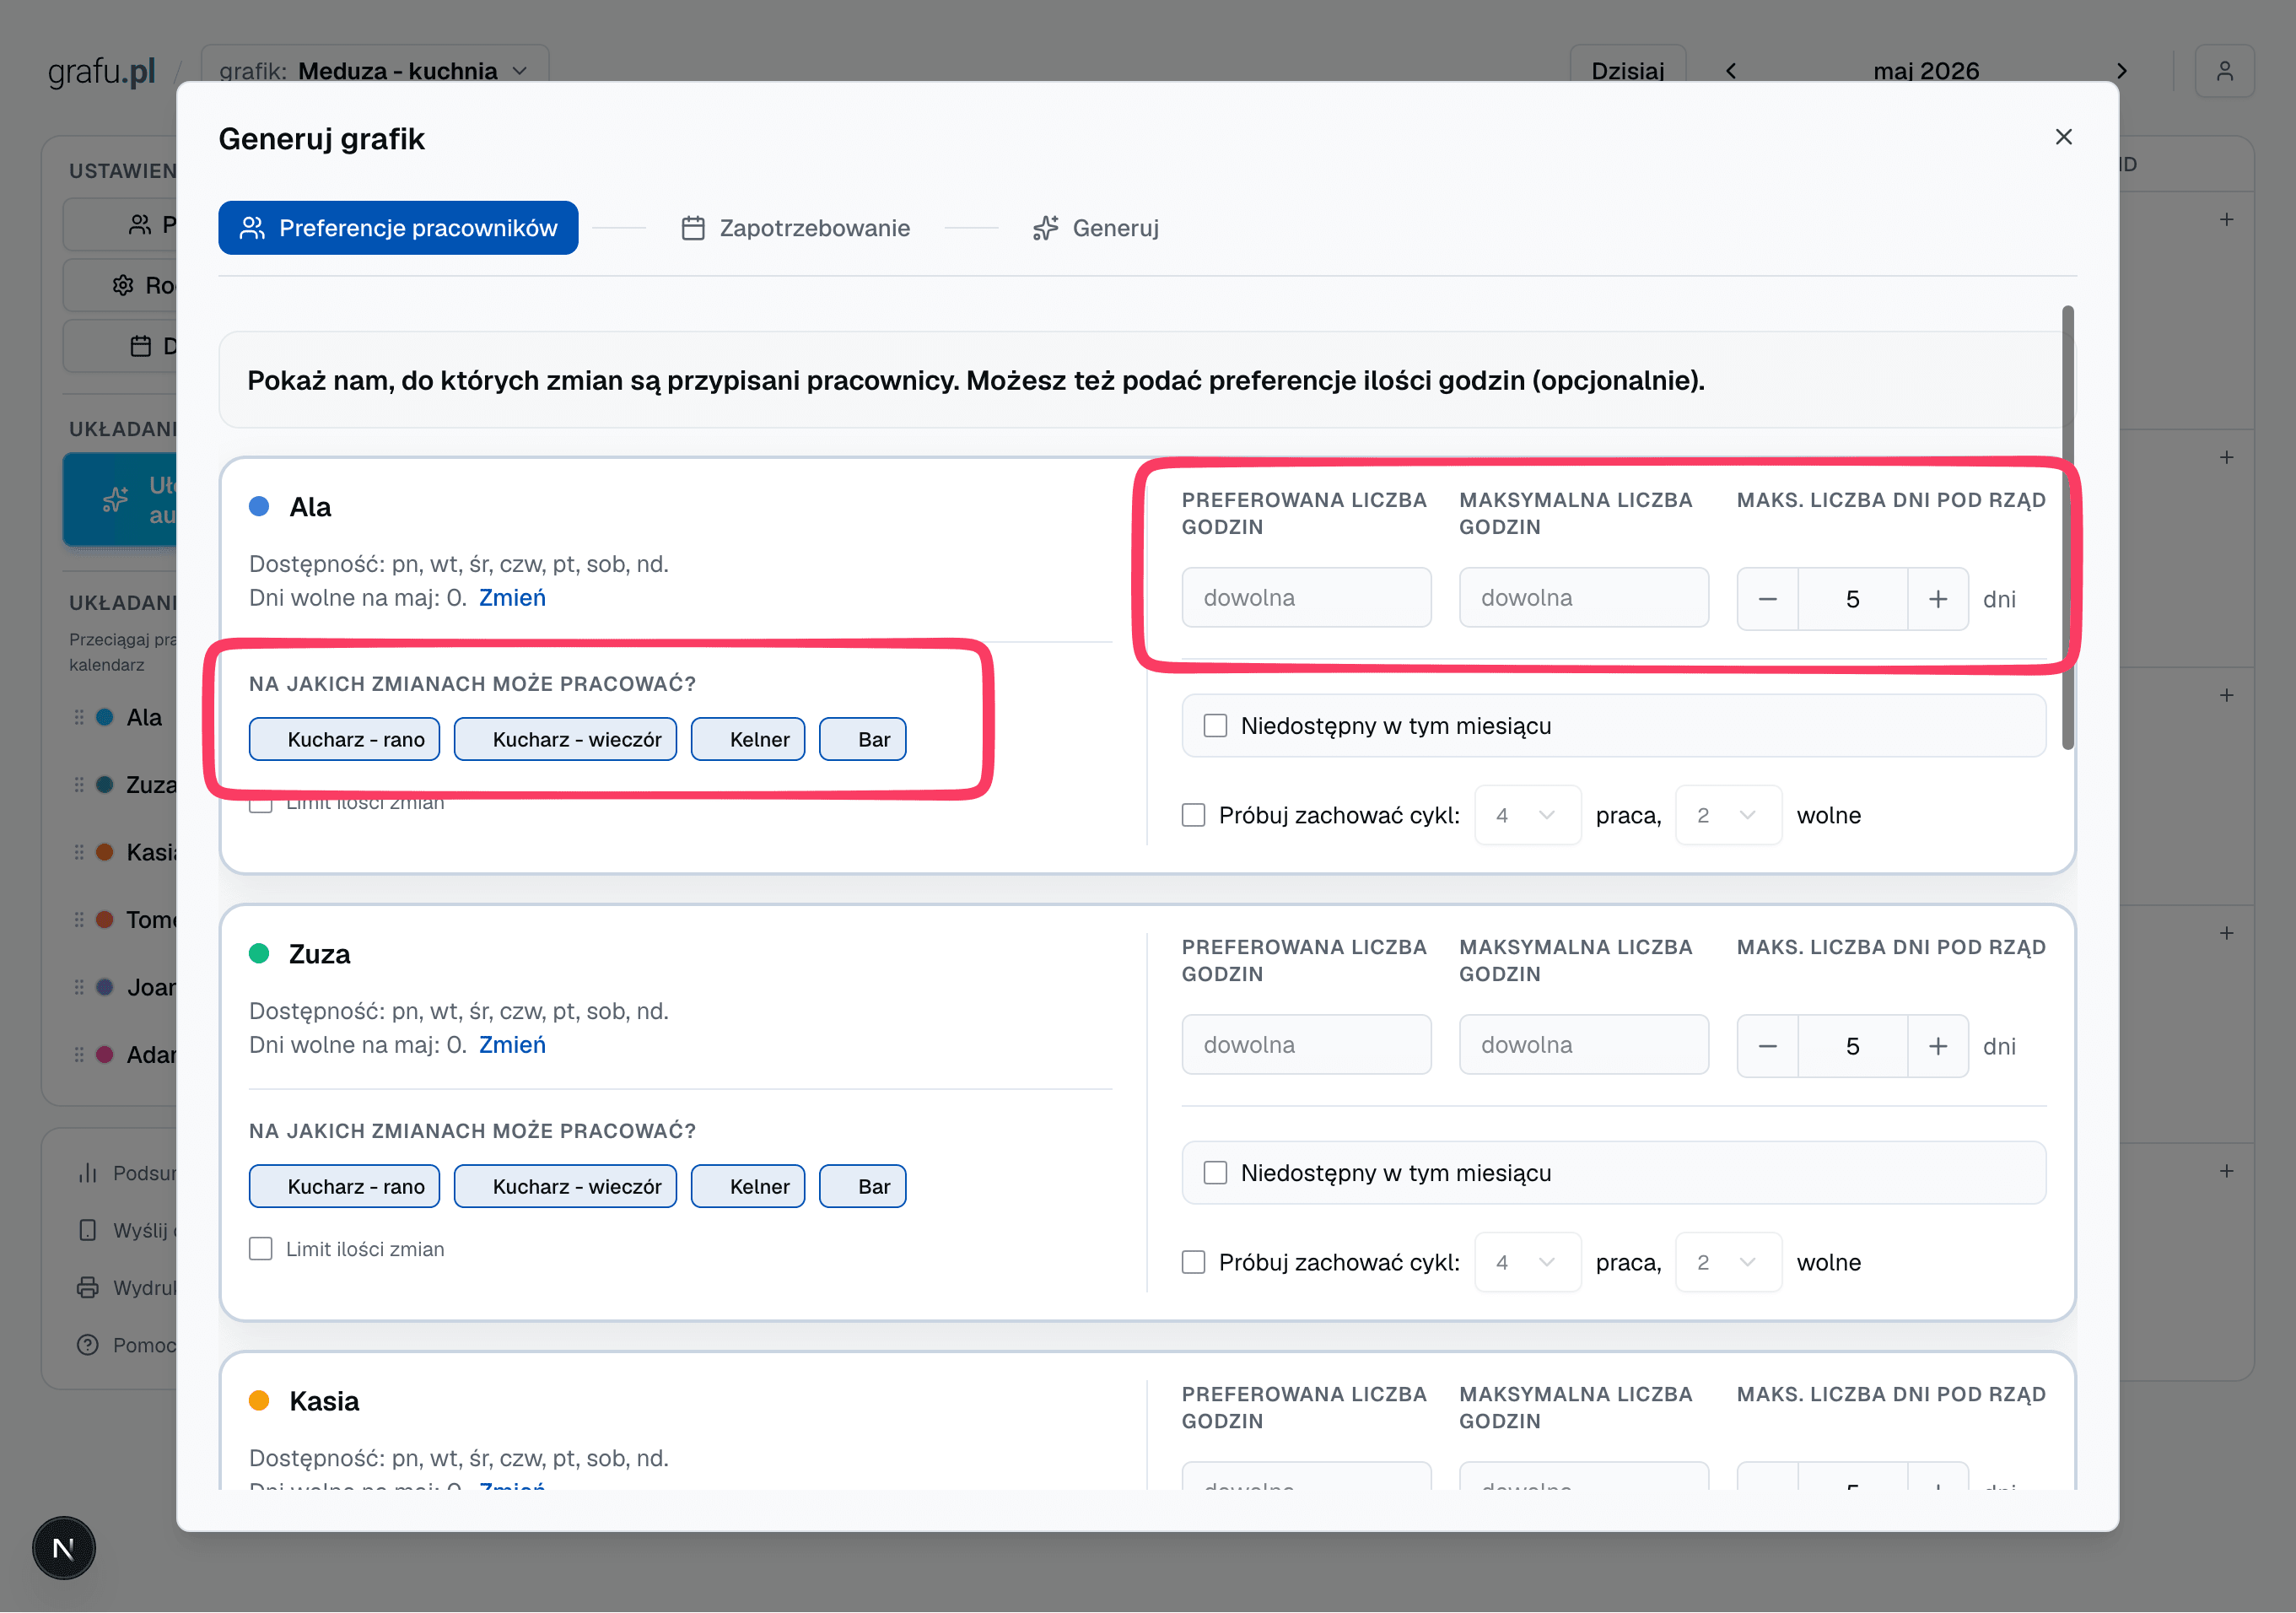
Task: Open Zuza's work days cycle dropdown
Action: click(x=1527, y=1262)
